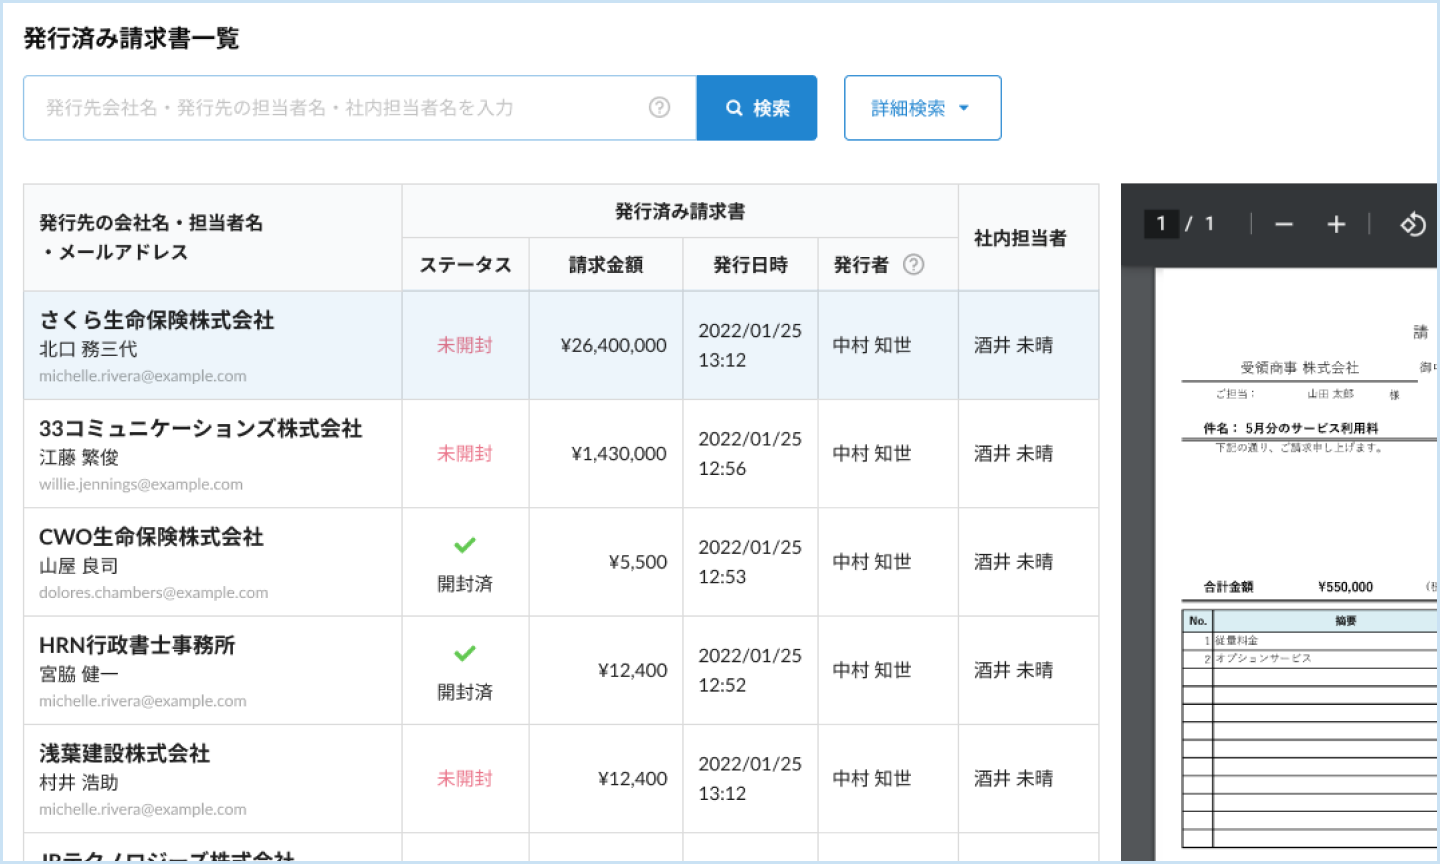Click the 検索 search button
This screenshot has height=864, width=1440.
(x=757, y=108)
